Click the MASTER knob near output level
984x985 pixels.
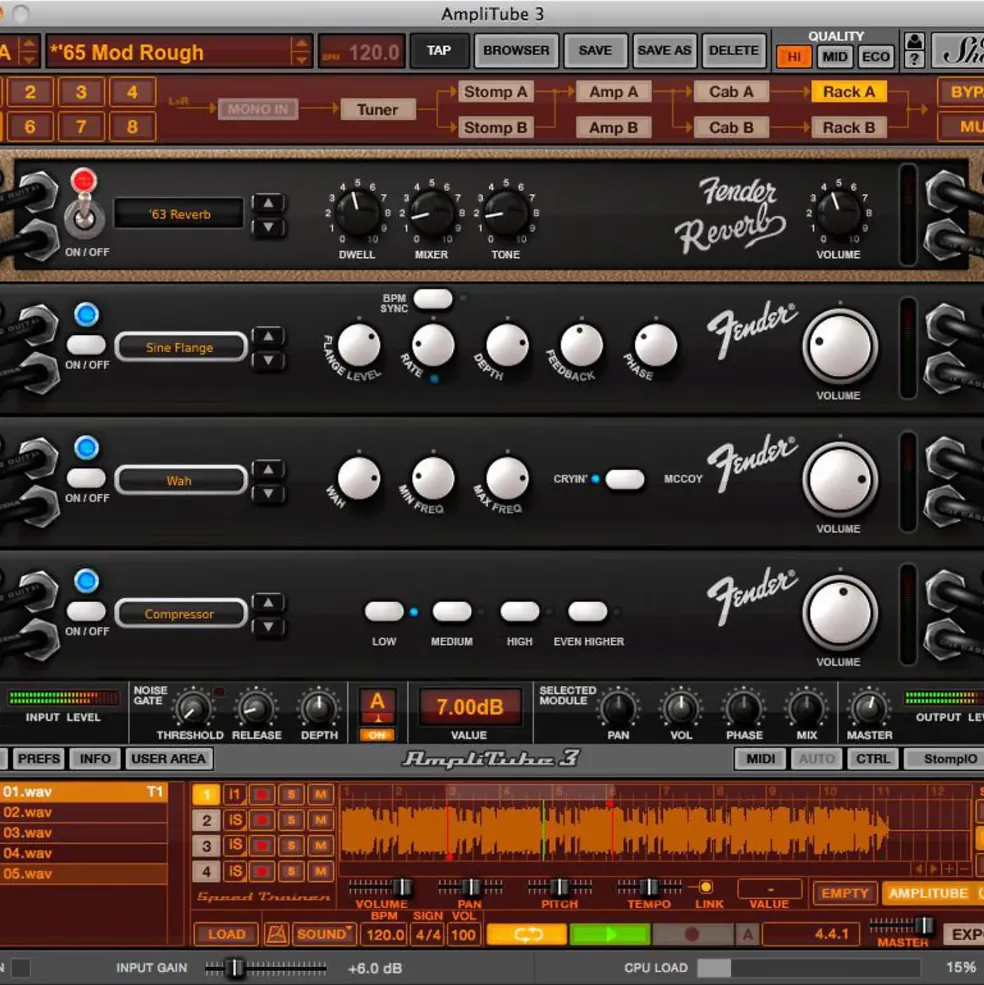click(868, 709)
